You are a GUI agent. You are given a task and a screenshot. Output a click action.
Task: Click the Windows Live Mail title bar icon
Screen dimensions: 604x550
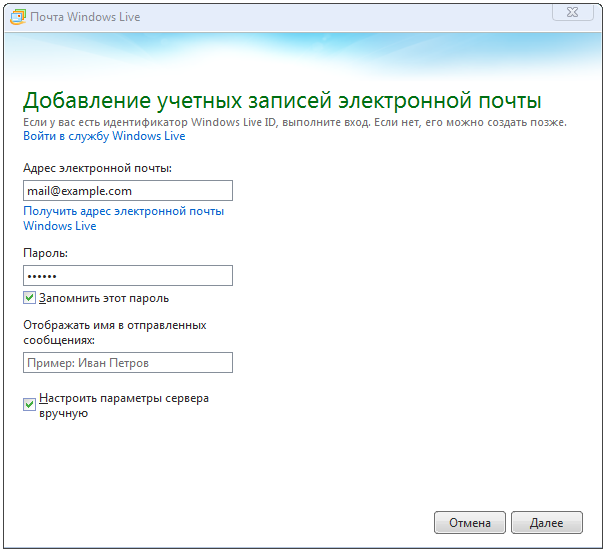click(18, 17)
